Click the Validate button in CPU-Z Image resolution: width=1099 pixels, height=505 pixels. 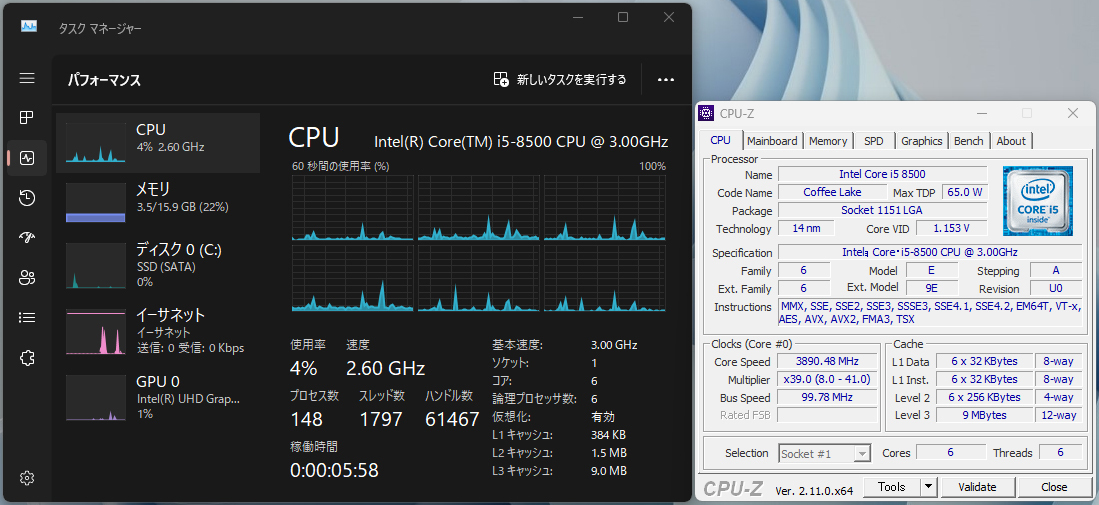point(977,487)
